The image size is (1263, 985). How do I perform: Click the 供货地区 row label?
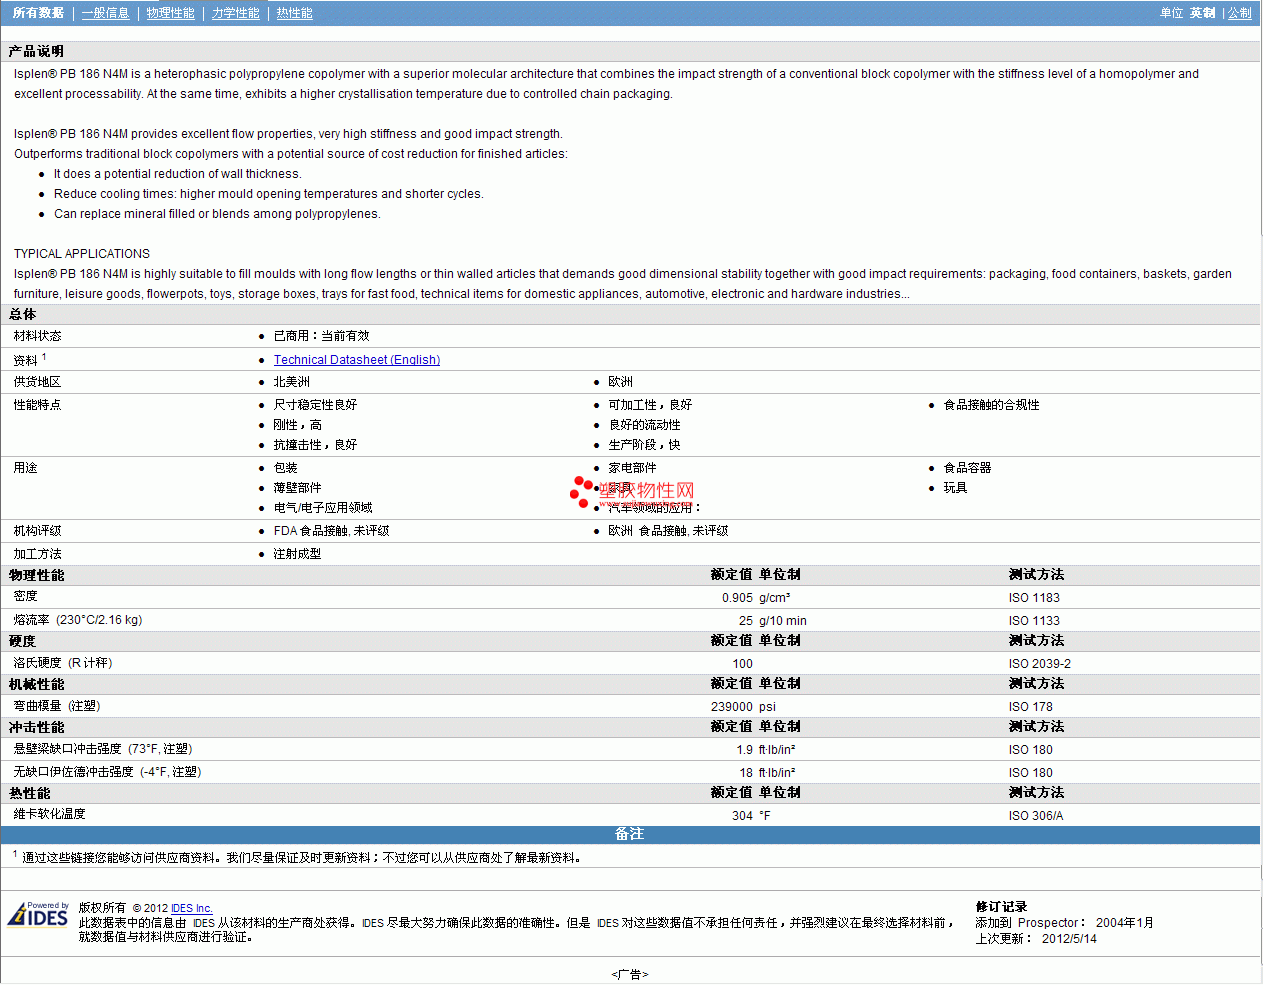pyautogui.click(x=37, y=382)
